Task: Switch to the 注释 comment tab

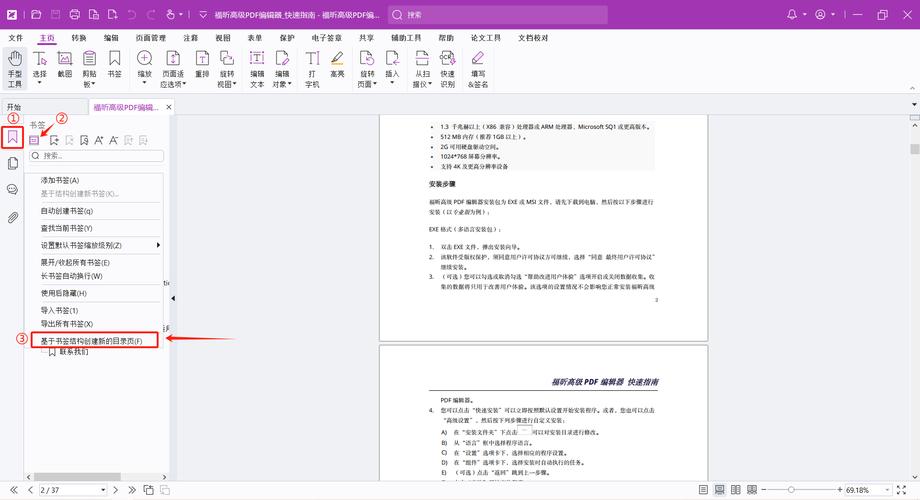Action: click(x=191, y=38)
